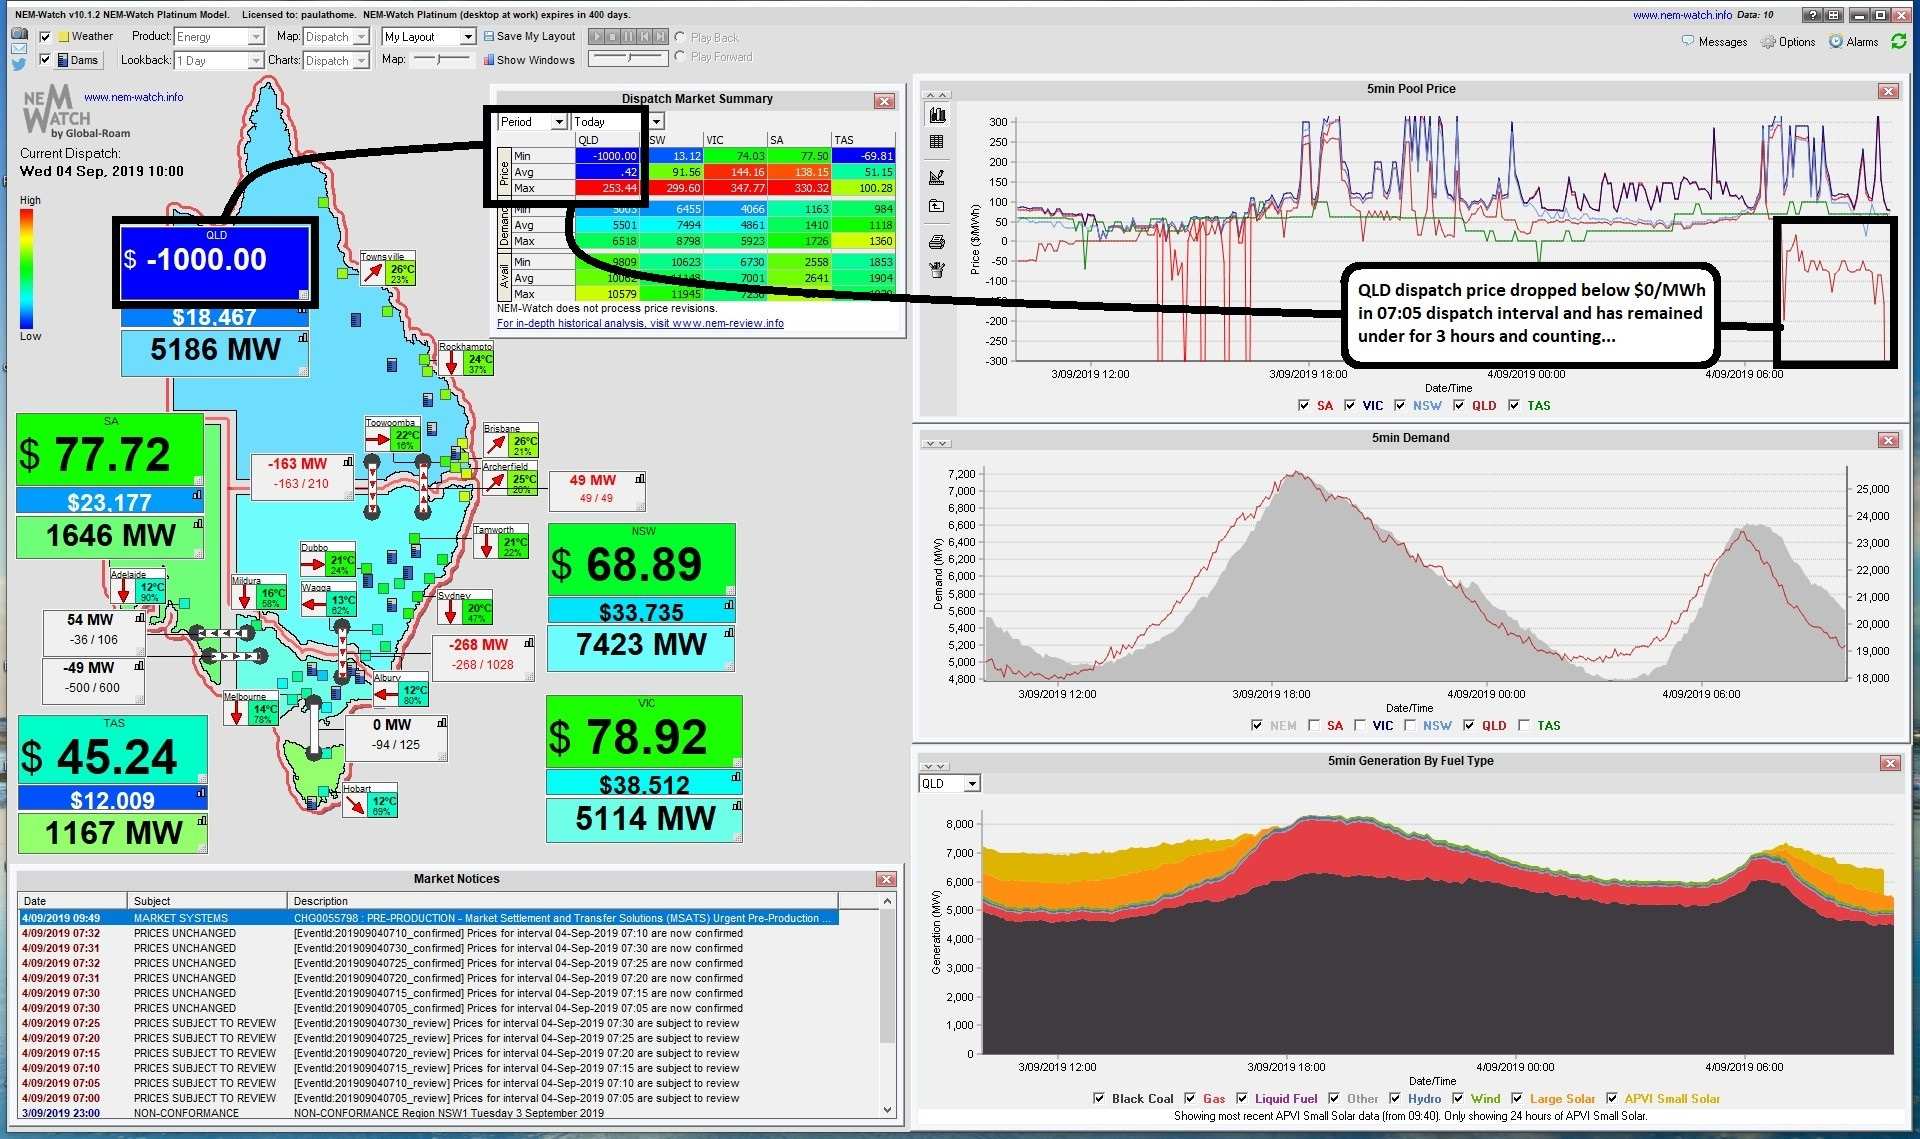Open the data table icon in the chart sidebar
Viewport: 1920px width, 1139px height.
tap(937, 142)
